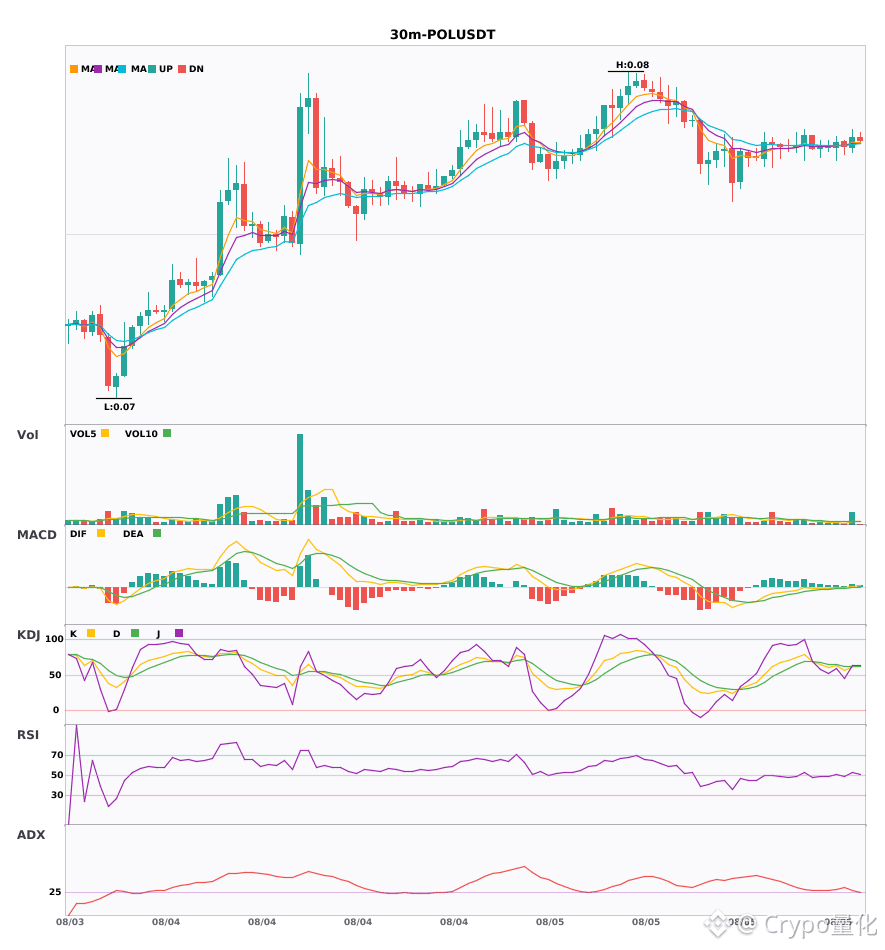Click the KDJ axis value 0
This screenshot has width=885, height=950.
click(x=56, y=710)
